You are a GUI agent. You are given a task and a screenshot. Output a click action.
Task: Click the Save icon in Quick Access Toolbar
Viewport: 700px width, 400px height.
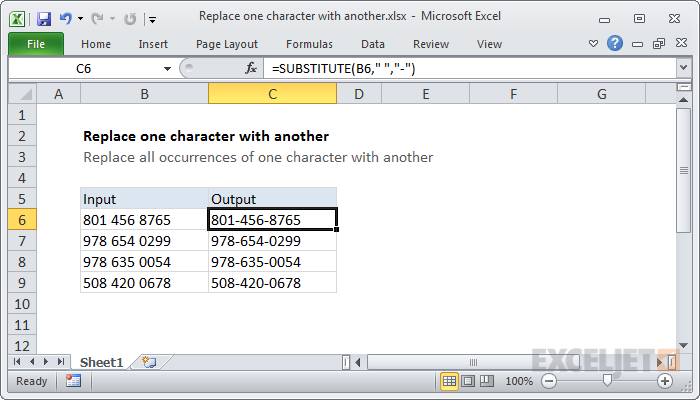coord(44,19)
